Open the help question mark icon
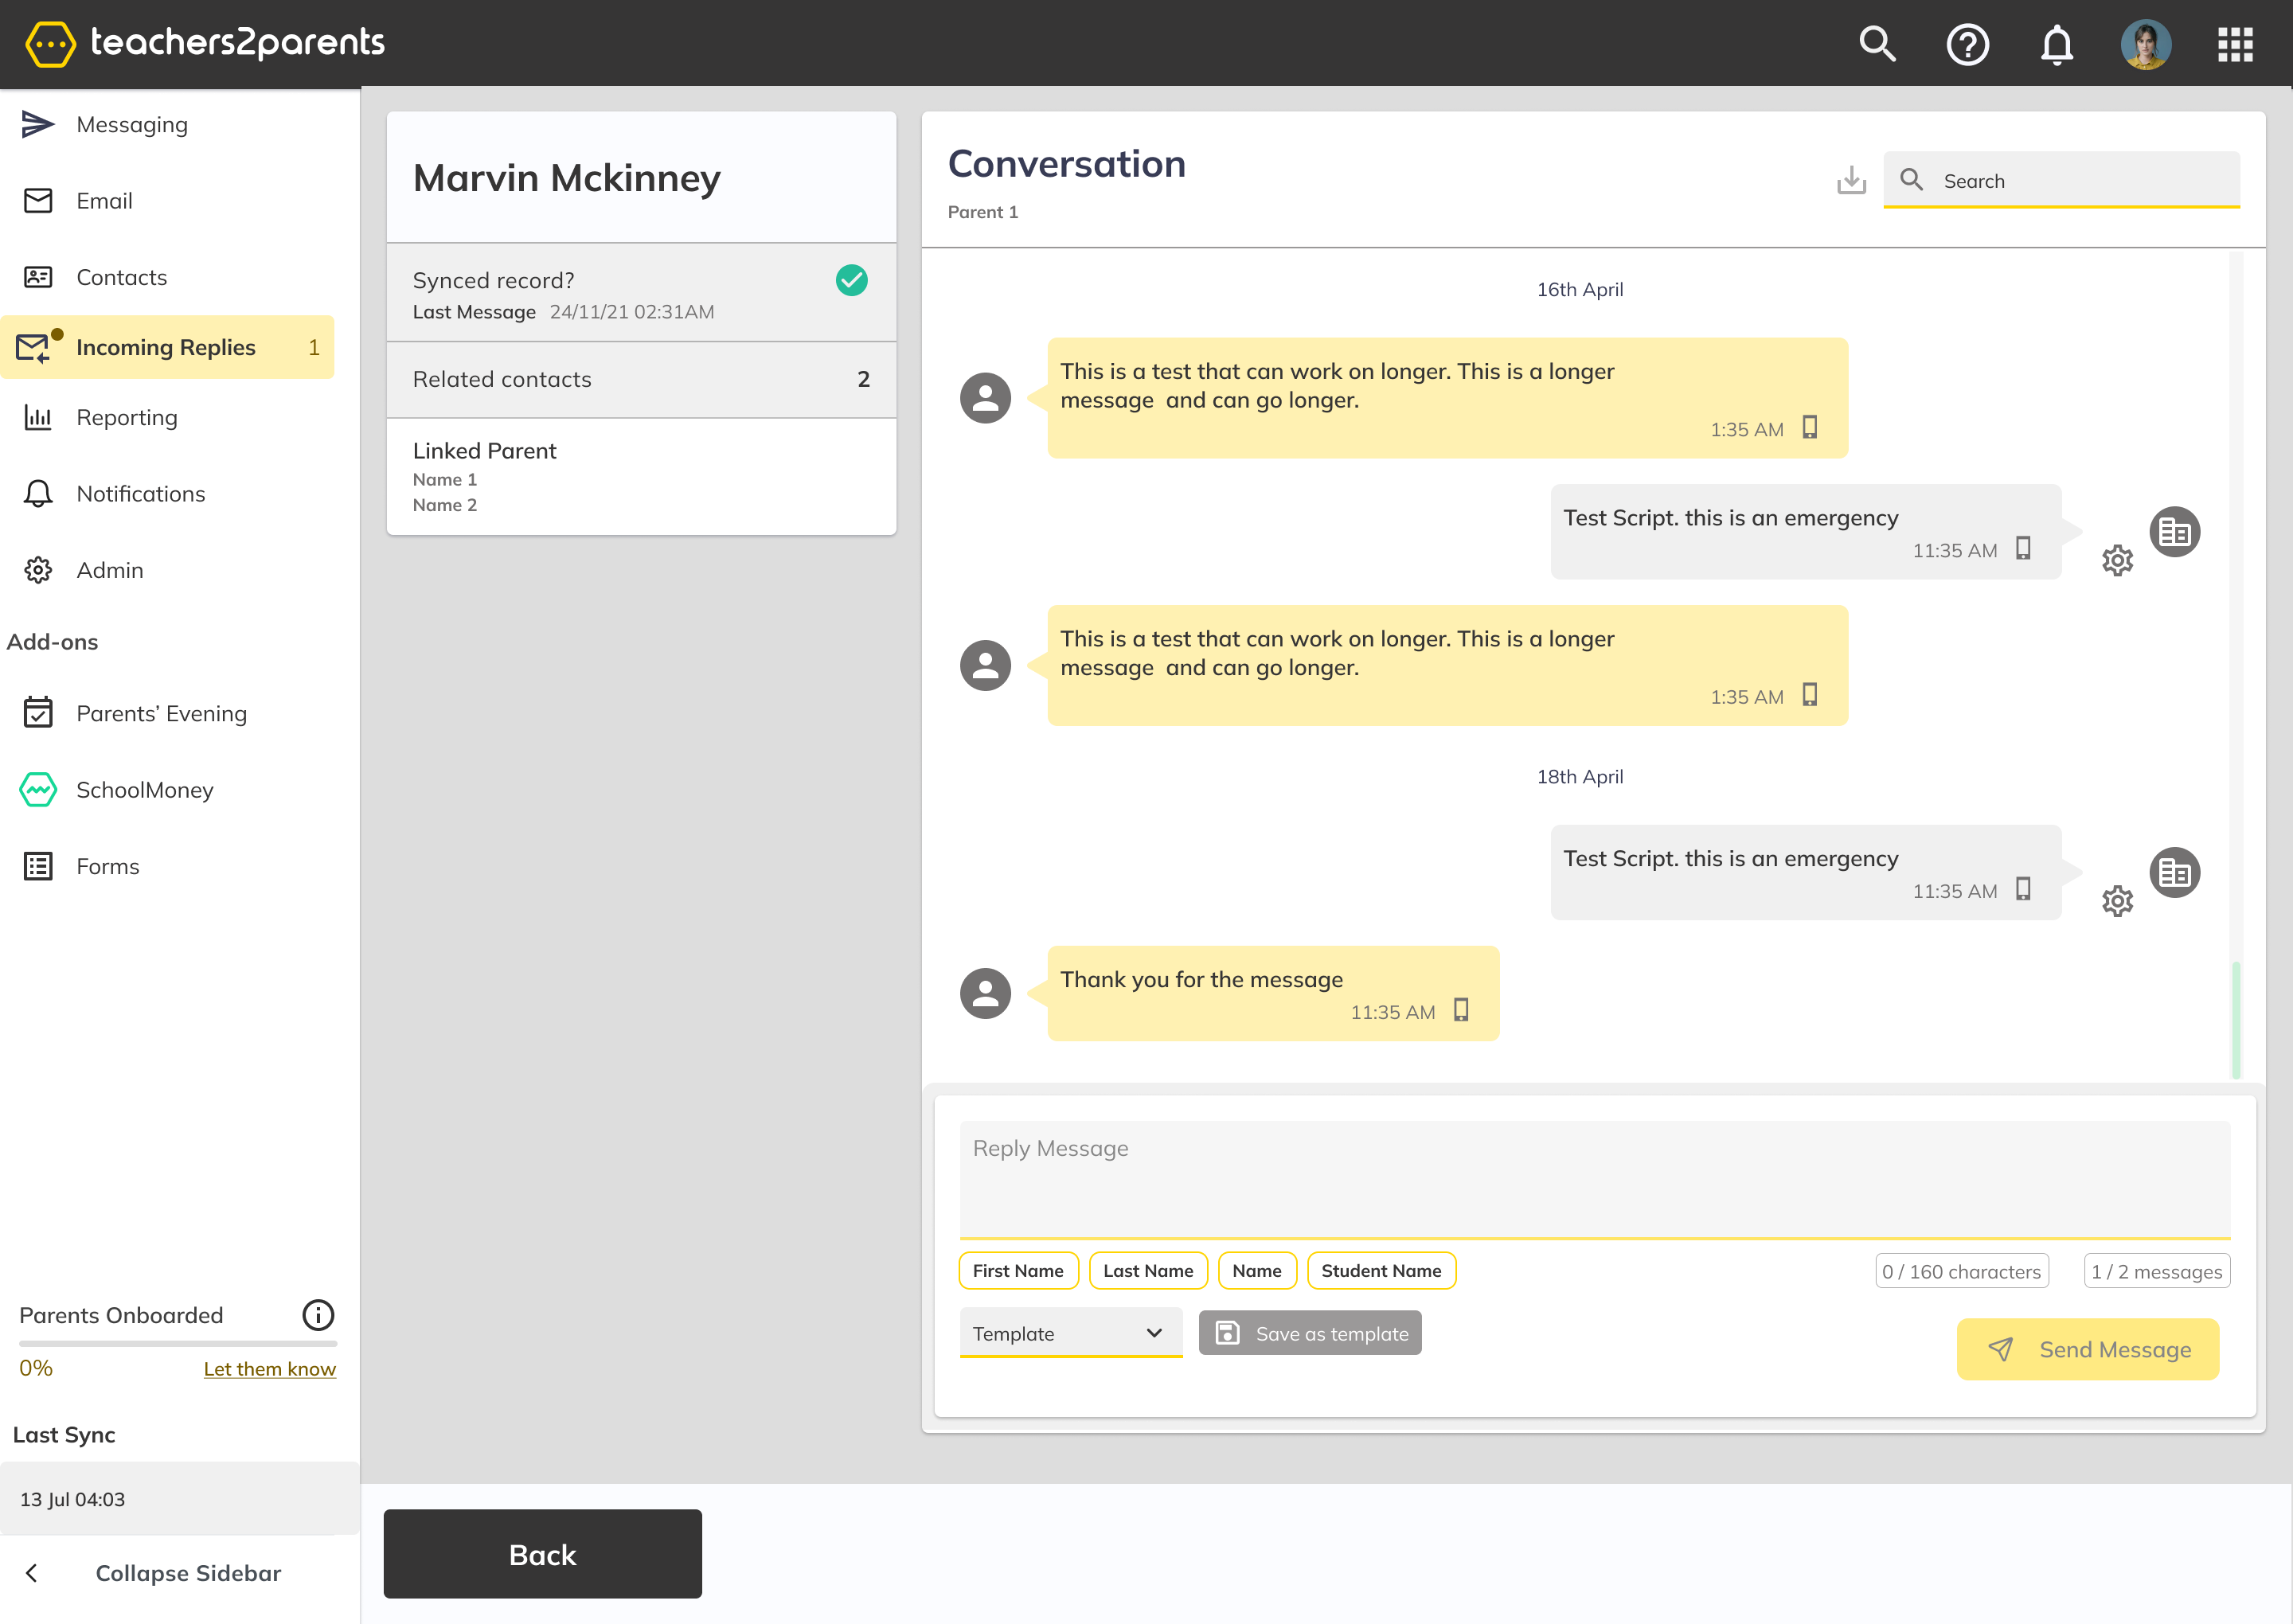This screenshot has height=1624, width=2293. (x=1967, y=44)
